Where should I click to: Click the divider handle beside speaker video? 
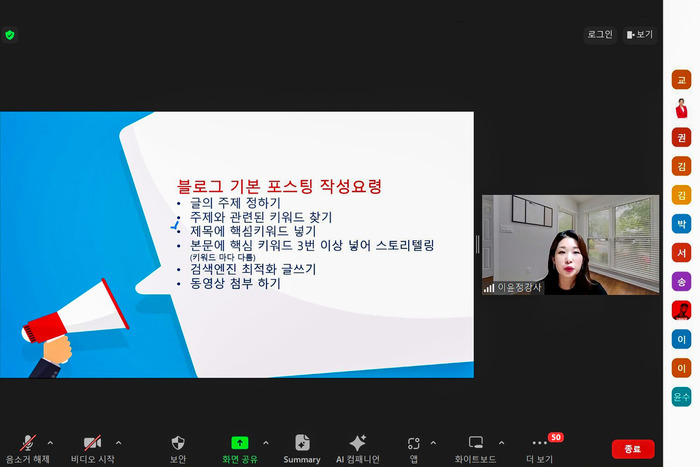pyautogui.click(x=477, y=244)
